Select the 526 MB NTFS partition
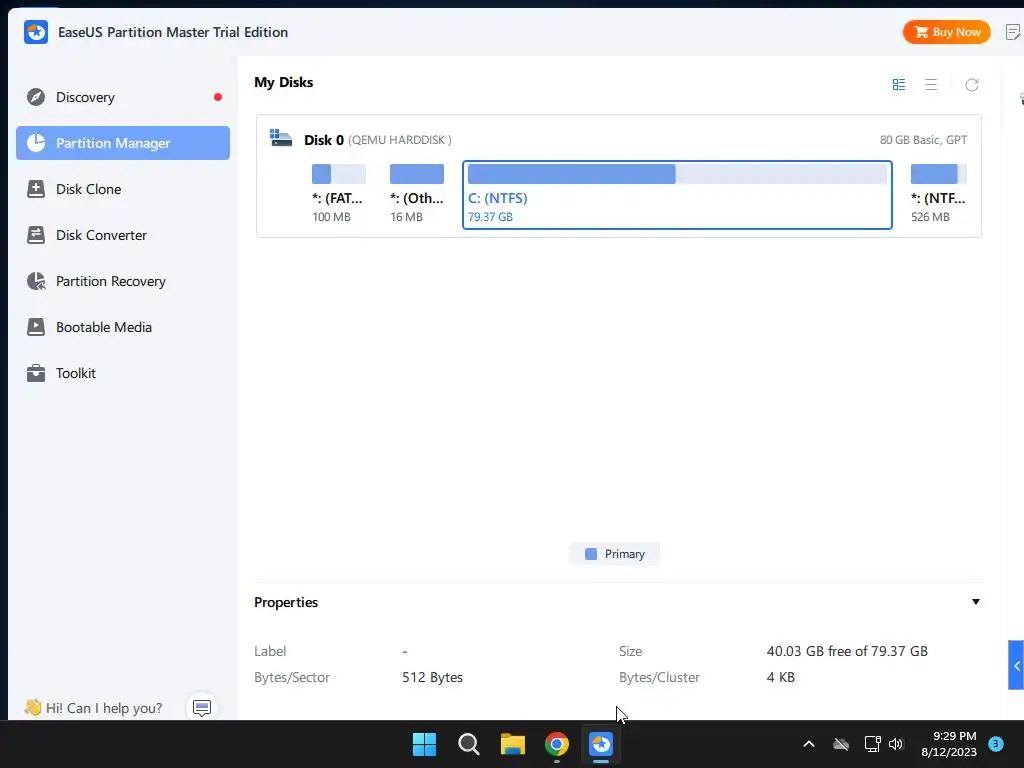 (x=938, y=194)
